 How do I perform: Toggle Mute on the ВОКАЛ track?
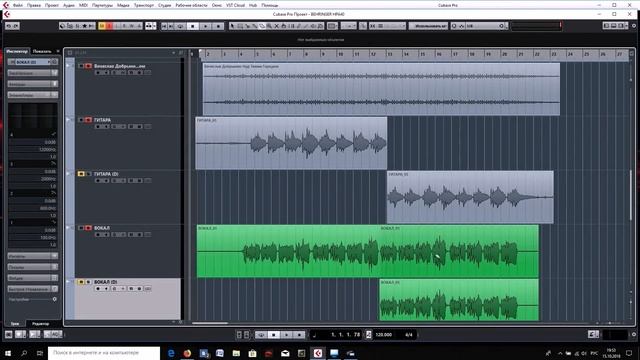[x=81, y=228]
